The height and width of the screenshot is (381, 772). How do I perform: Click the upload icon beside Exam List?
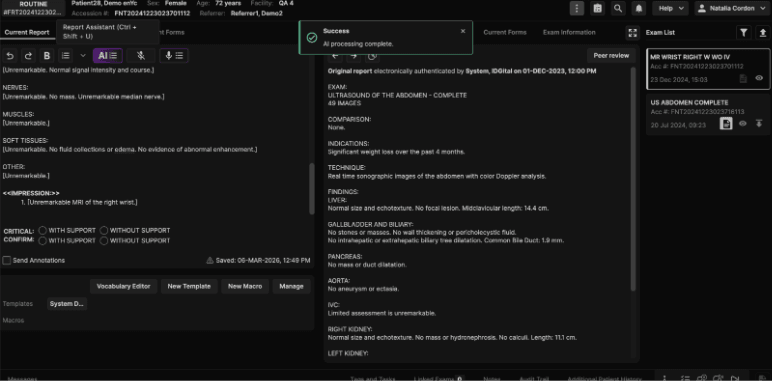pyautogui.click(x=763, y=32)
